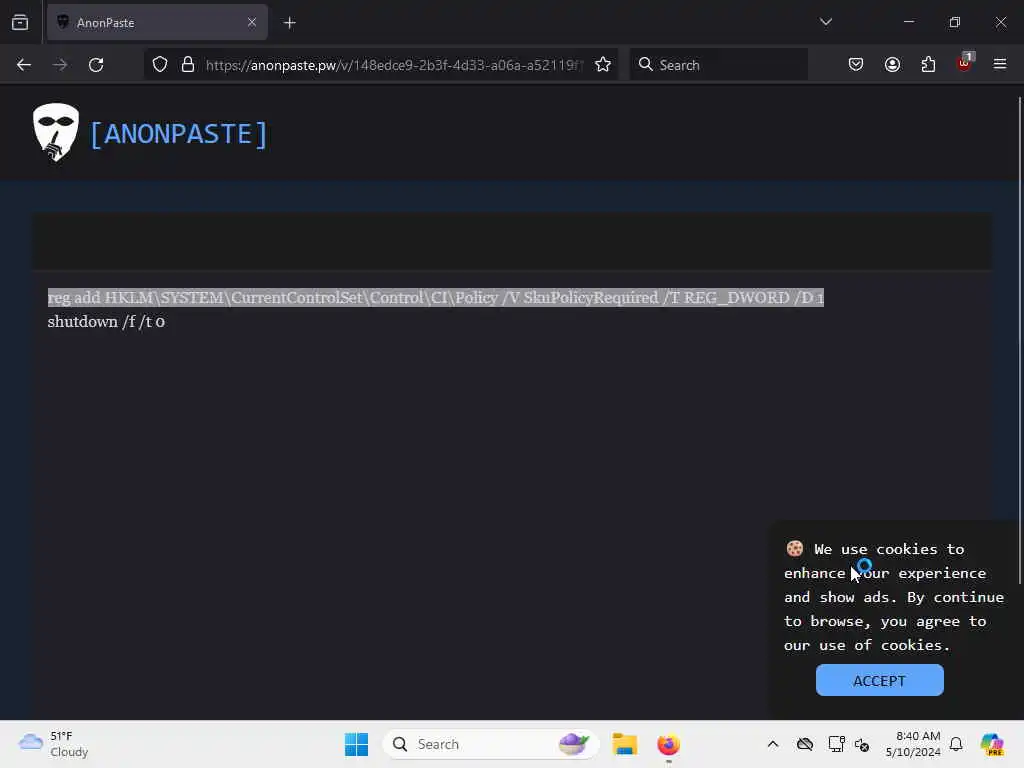Viewport: 1024px width, 768px height.
Task: Show site security info via padlock icon
Action: tap(188, 65)
